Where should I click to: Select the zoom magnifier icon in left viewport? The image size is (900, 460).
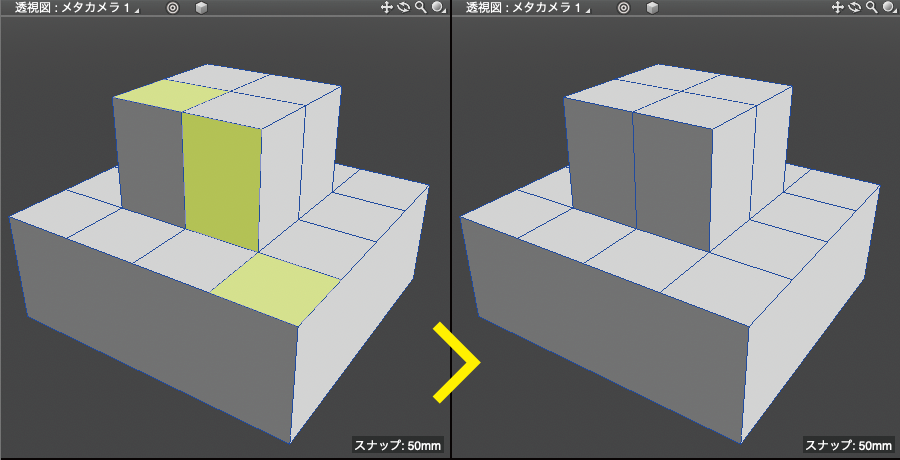421,7
